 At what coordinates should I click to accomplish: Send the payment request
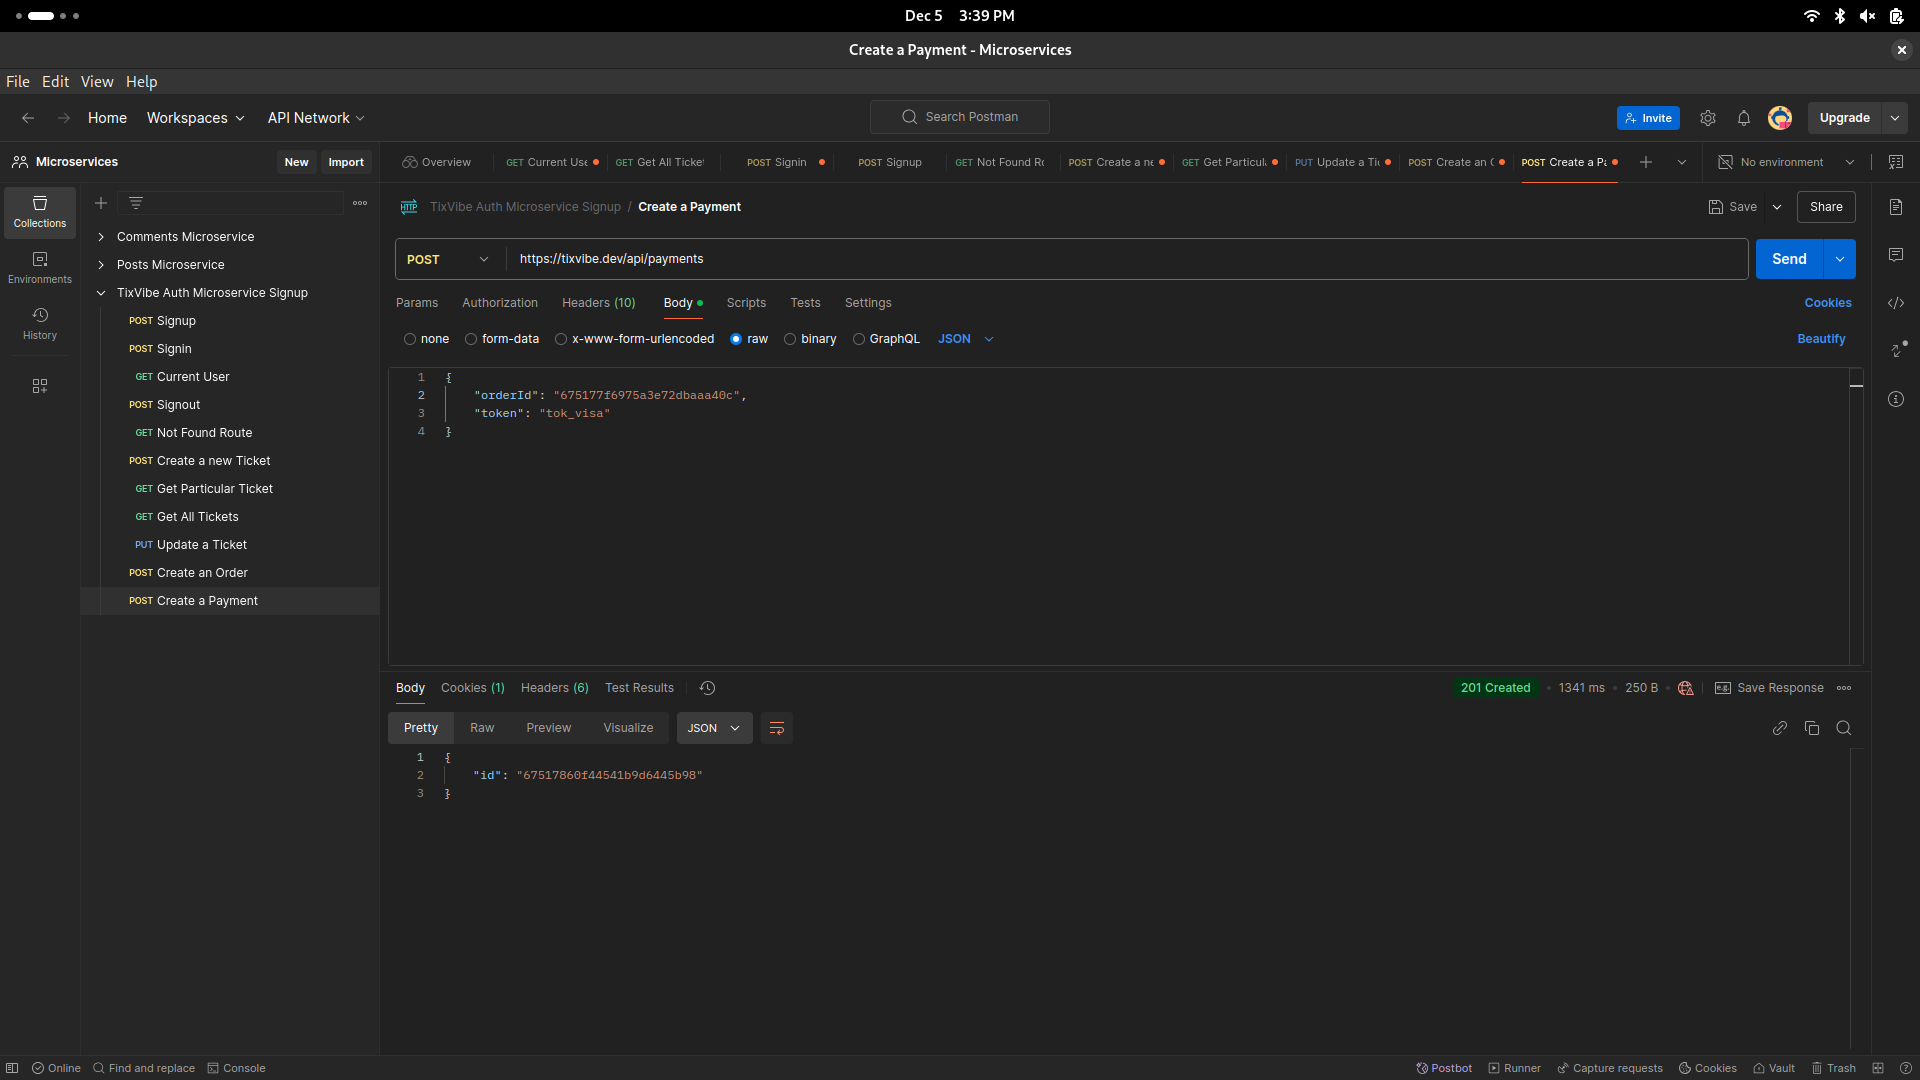(x=1790, y=259)
